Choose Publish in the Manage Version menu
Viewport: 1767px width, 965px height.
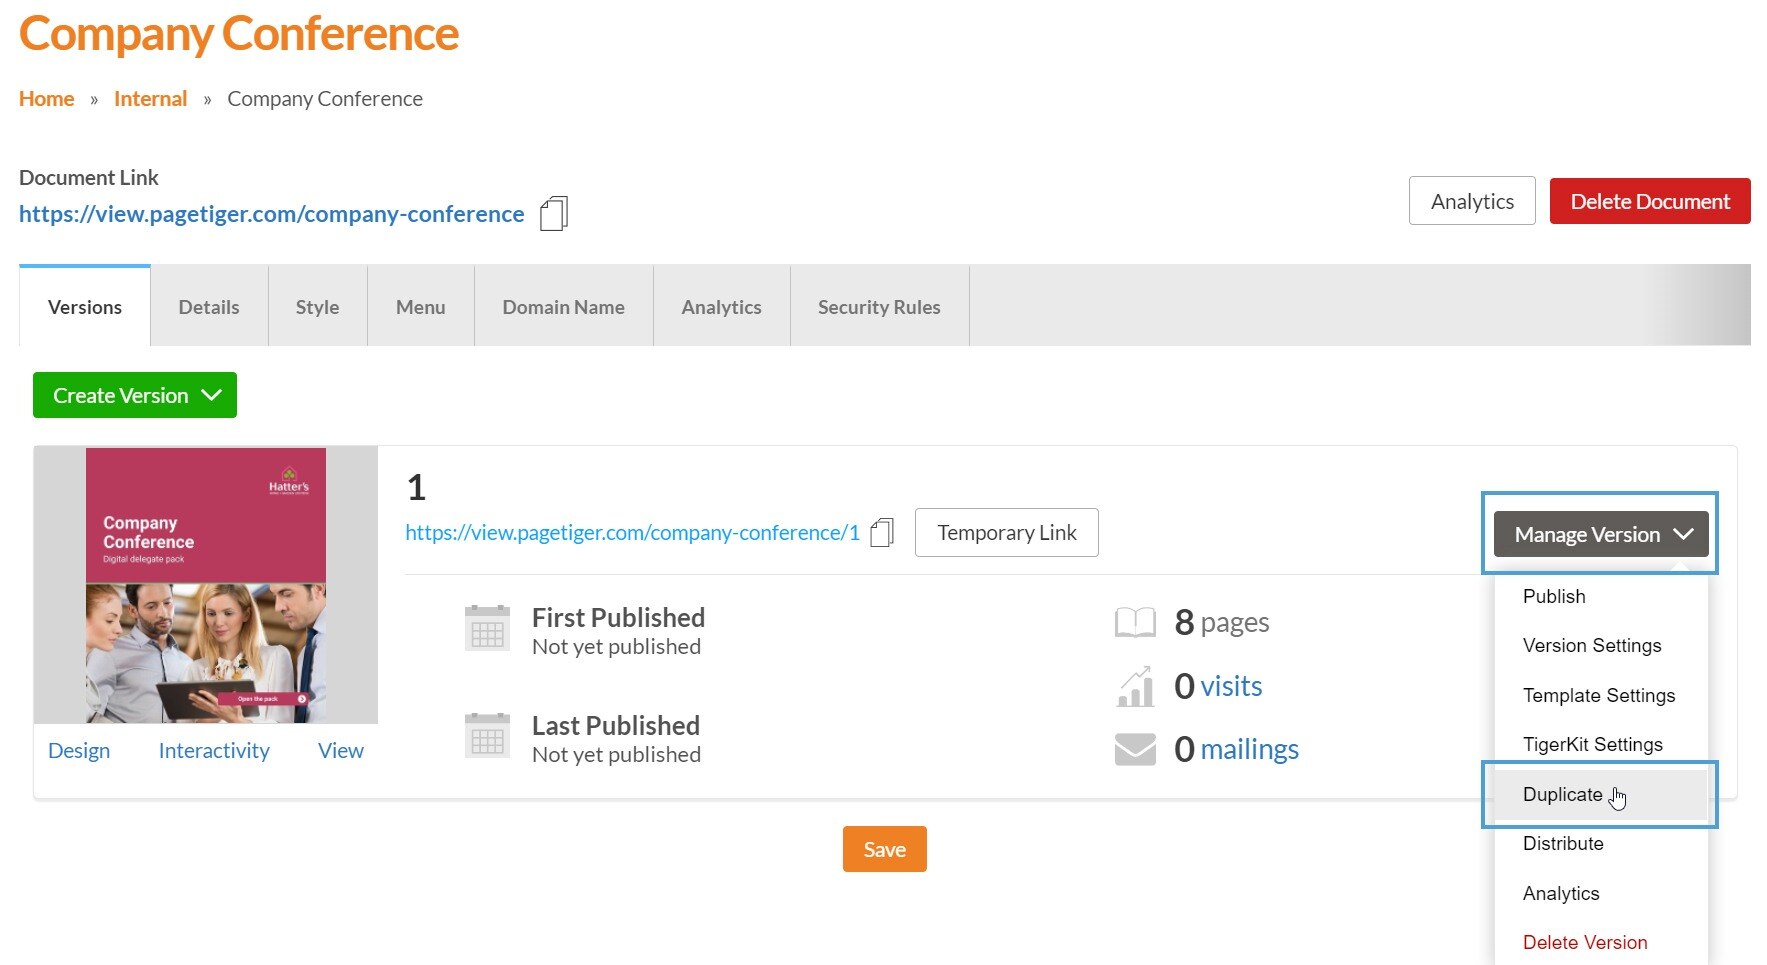click(x=1554, y=596)
